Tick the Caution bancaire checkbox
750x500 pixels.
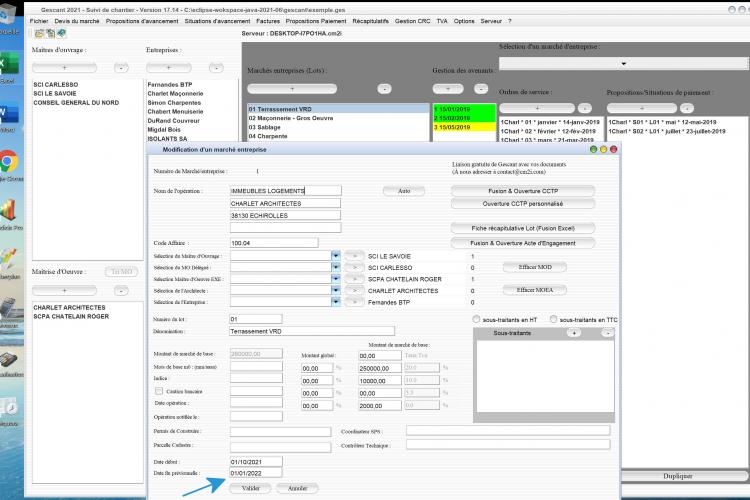point(159,391)
